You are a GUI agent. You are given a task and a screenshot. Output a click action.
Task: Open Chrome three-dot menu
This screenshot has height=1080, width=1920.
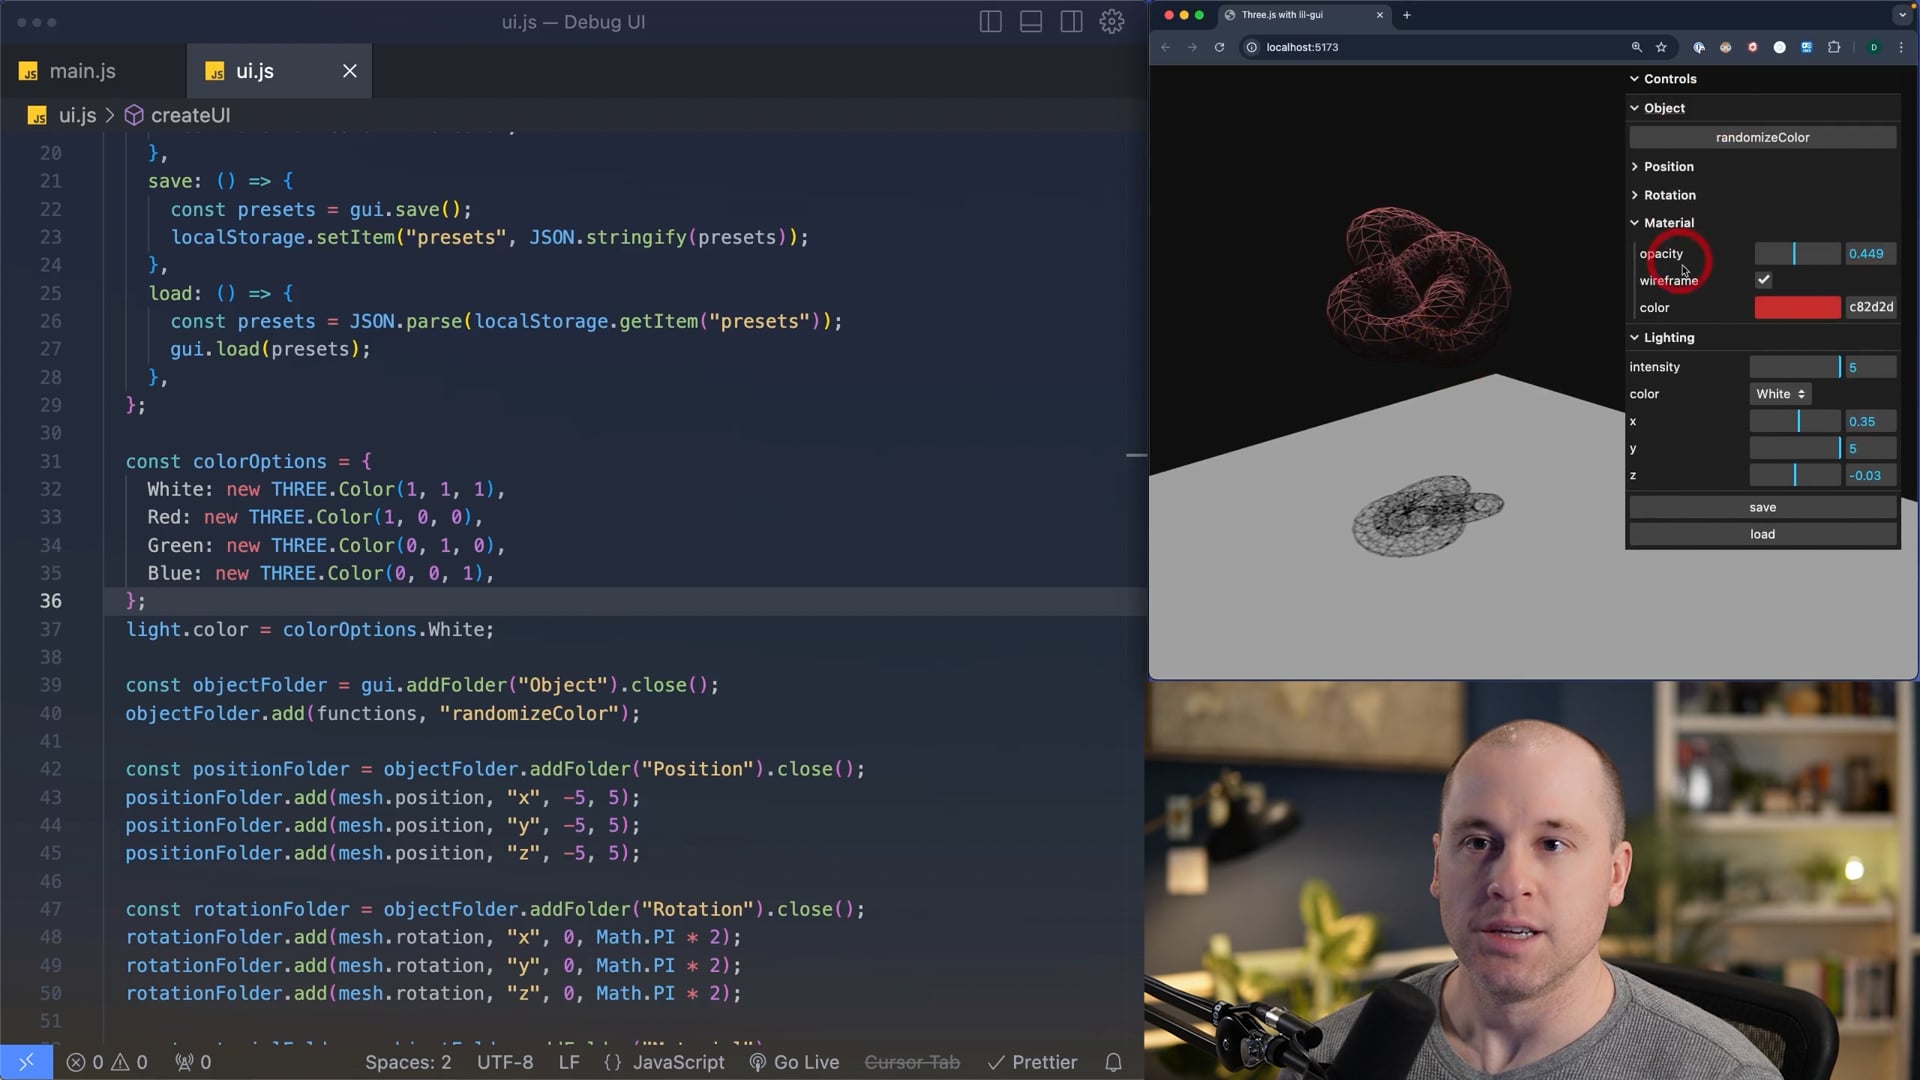1901,47
